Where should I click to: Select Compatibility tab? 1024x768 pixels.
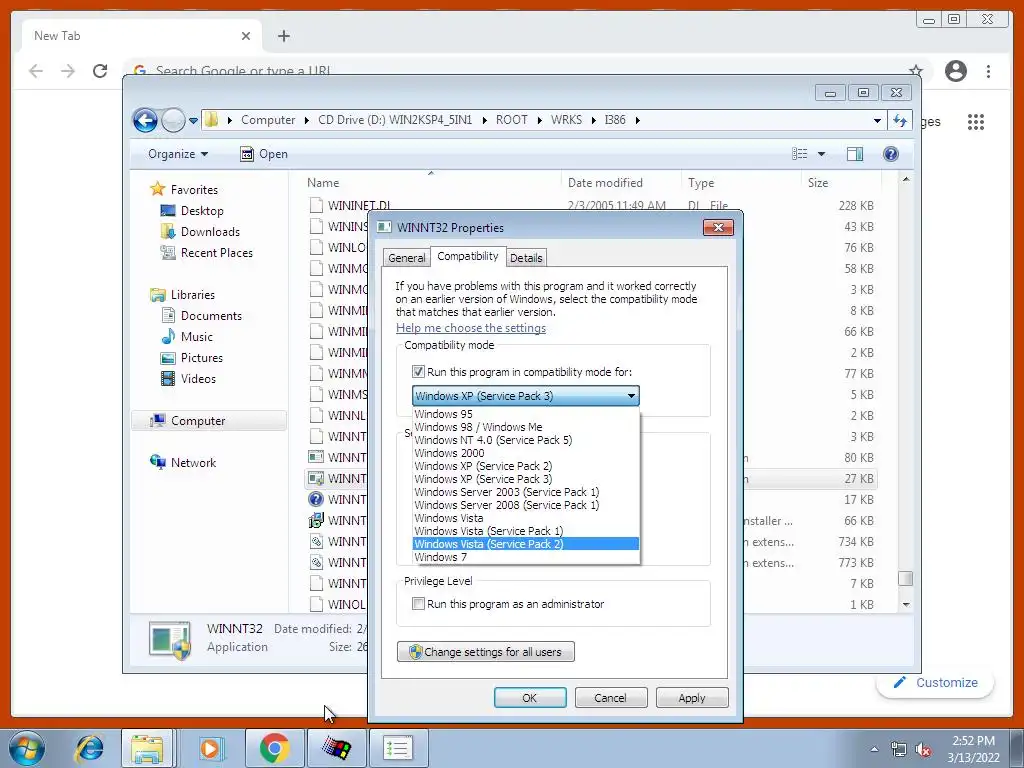tap(468, 256)
